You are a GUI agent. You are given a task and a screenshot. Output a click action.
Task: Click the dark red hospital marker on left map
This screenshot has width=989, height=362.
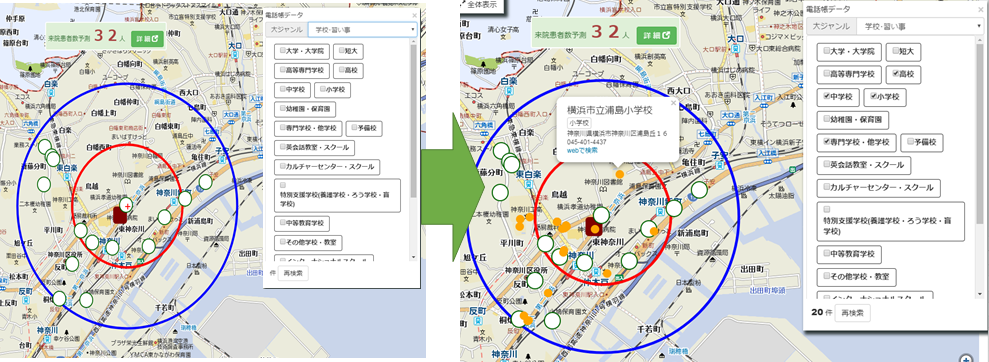click(x=120, y=214)
